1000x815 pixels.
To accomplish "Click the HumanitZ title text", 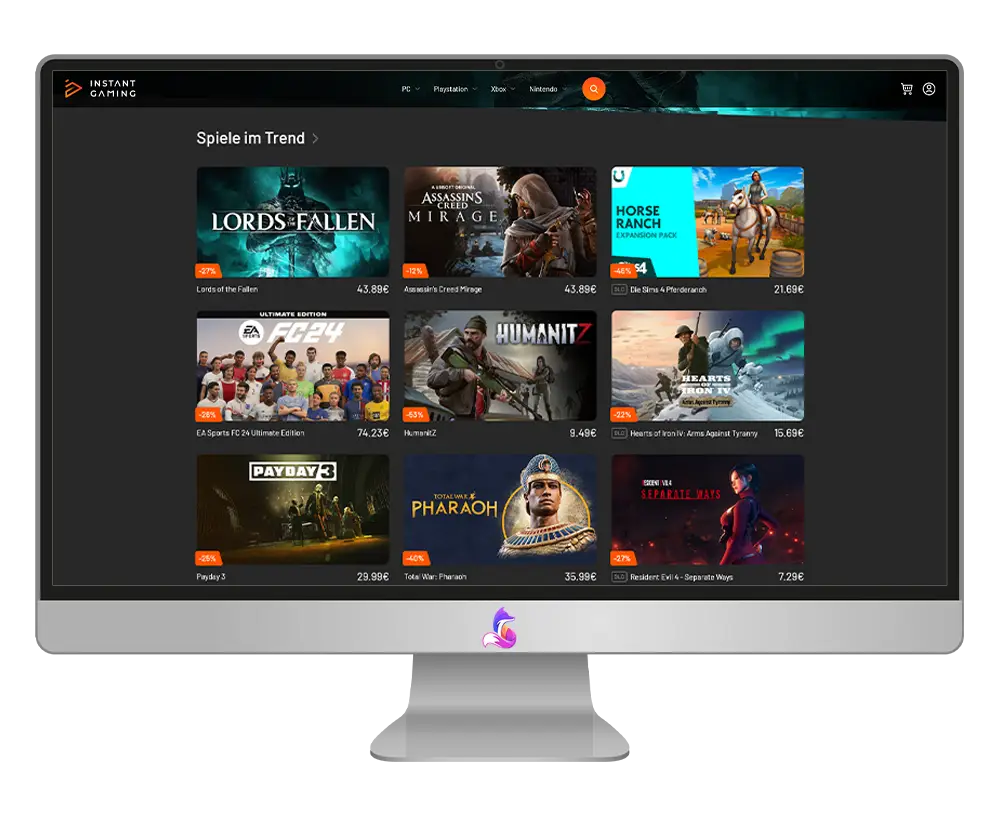I will pos(420,433).
